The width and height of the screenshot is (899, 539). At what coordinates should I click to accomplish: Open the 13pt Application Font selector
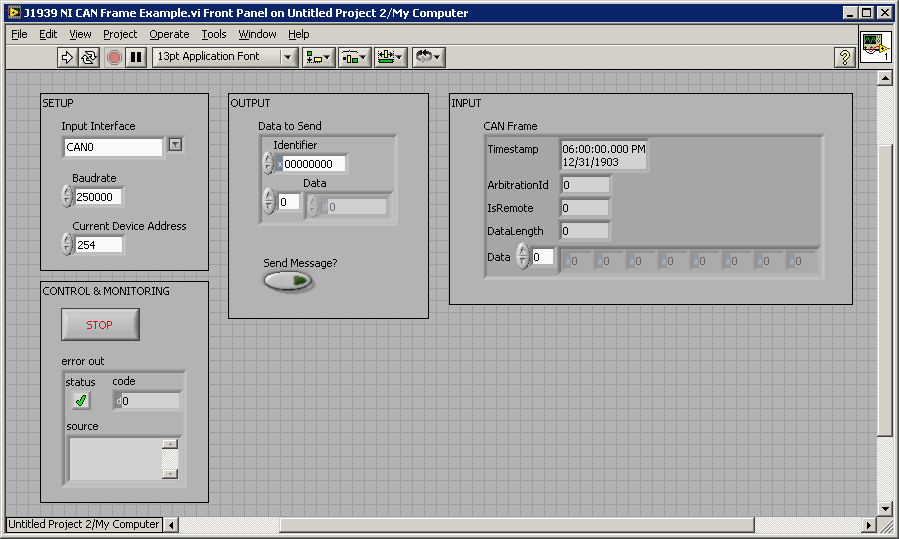pyautogui.click(x=225, y=57)
